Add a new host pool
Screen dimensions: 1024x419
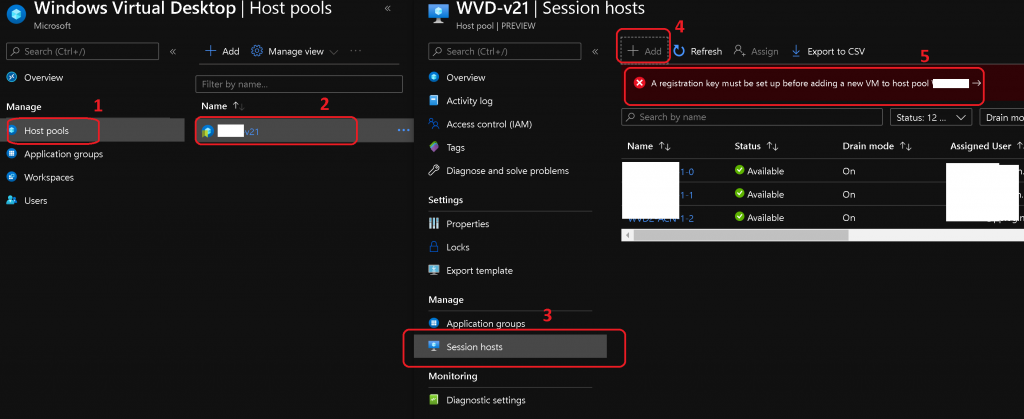tap(222, 52)
